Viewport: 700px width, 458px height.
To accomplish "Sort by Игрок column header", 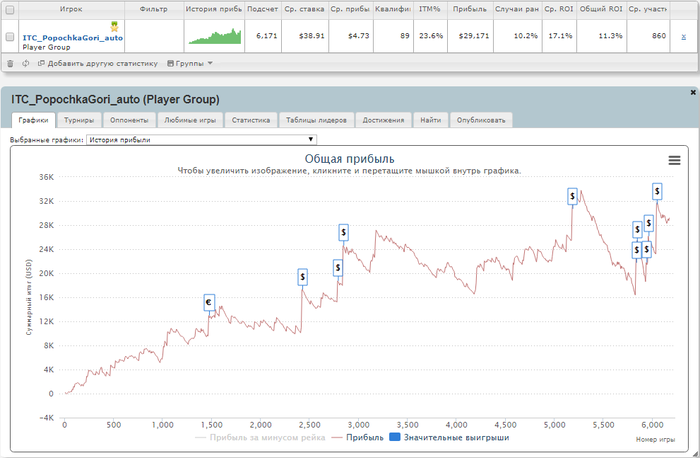I will tap(71, 9).
